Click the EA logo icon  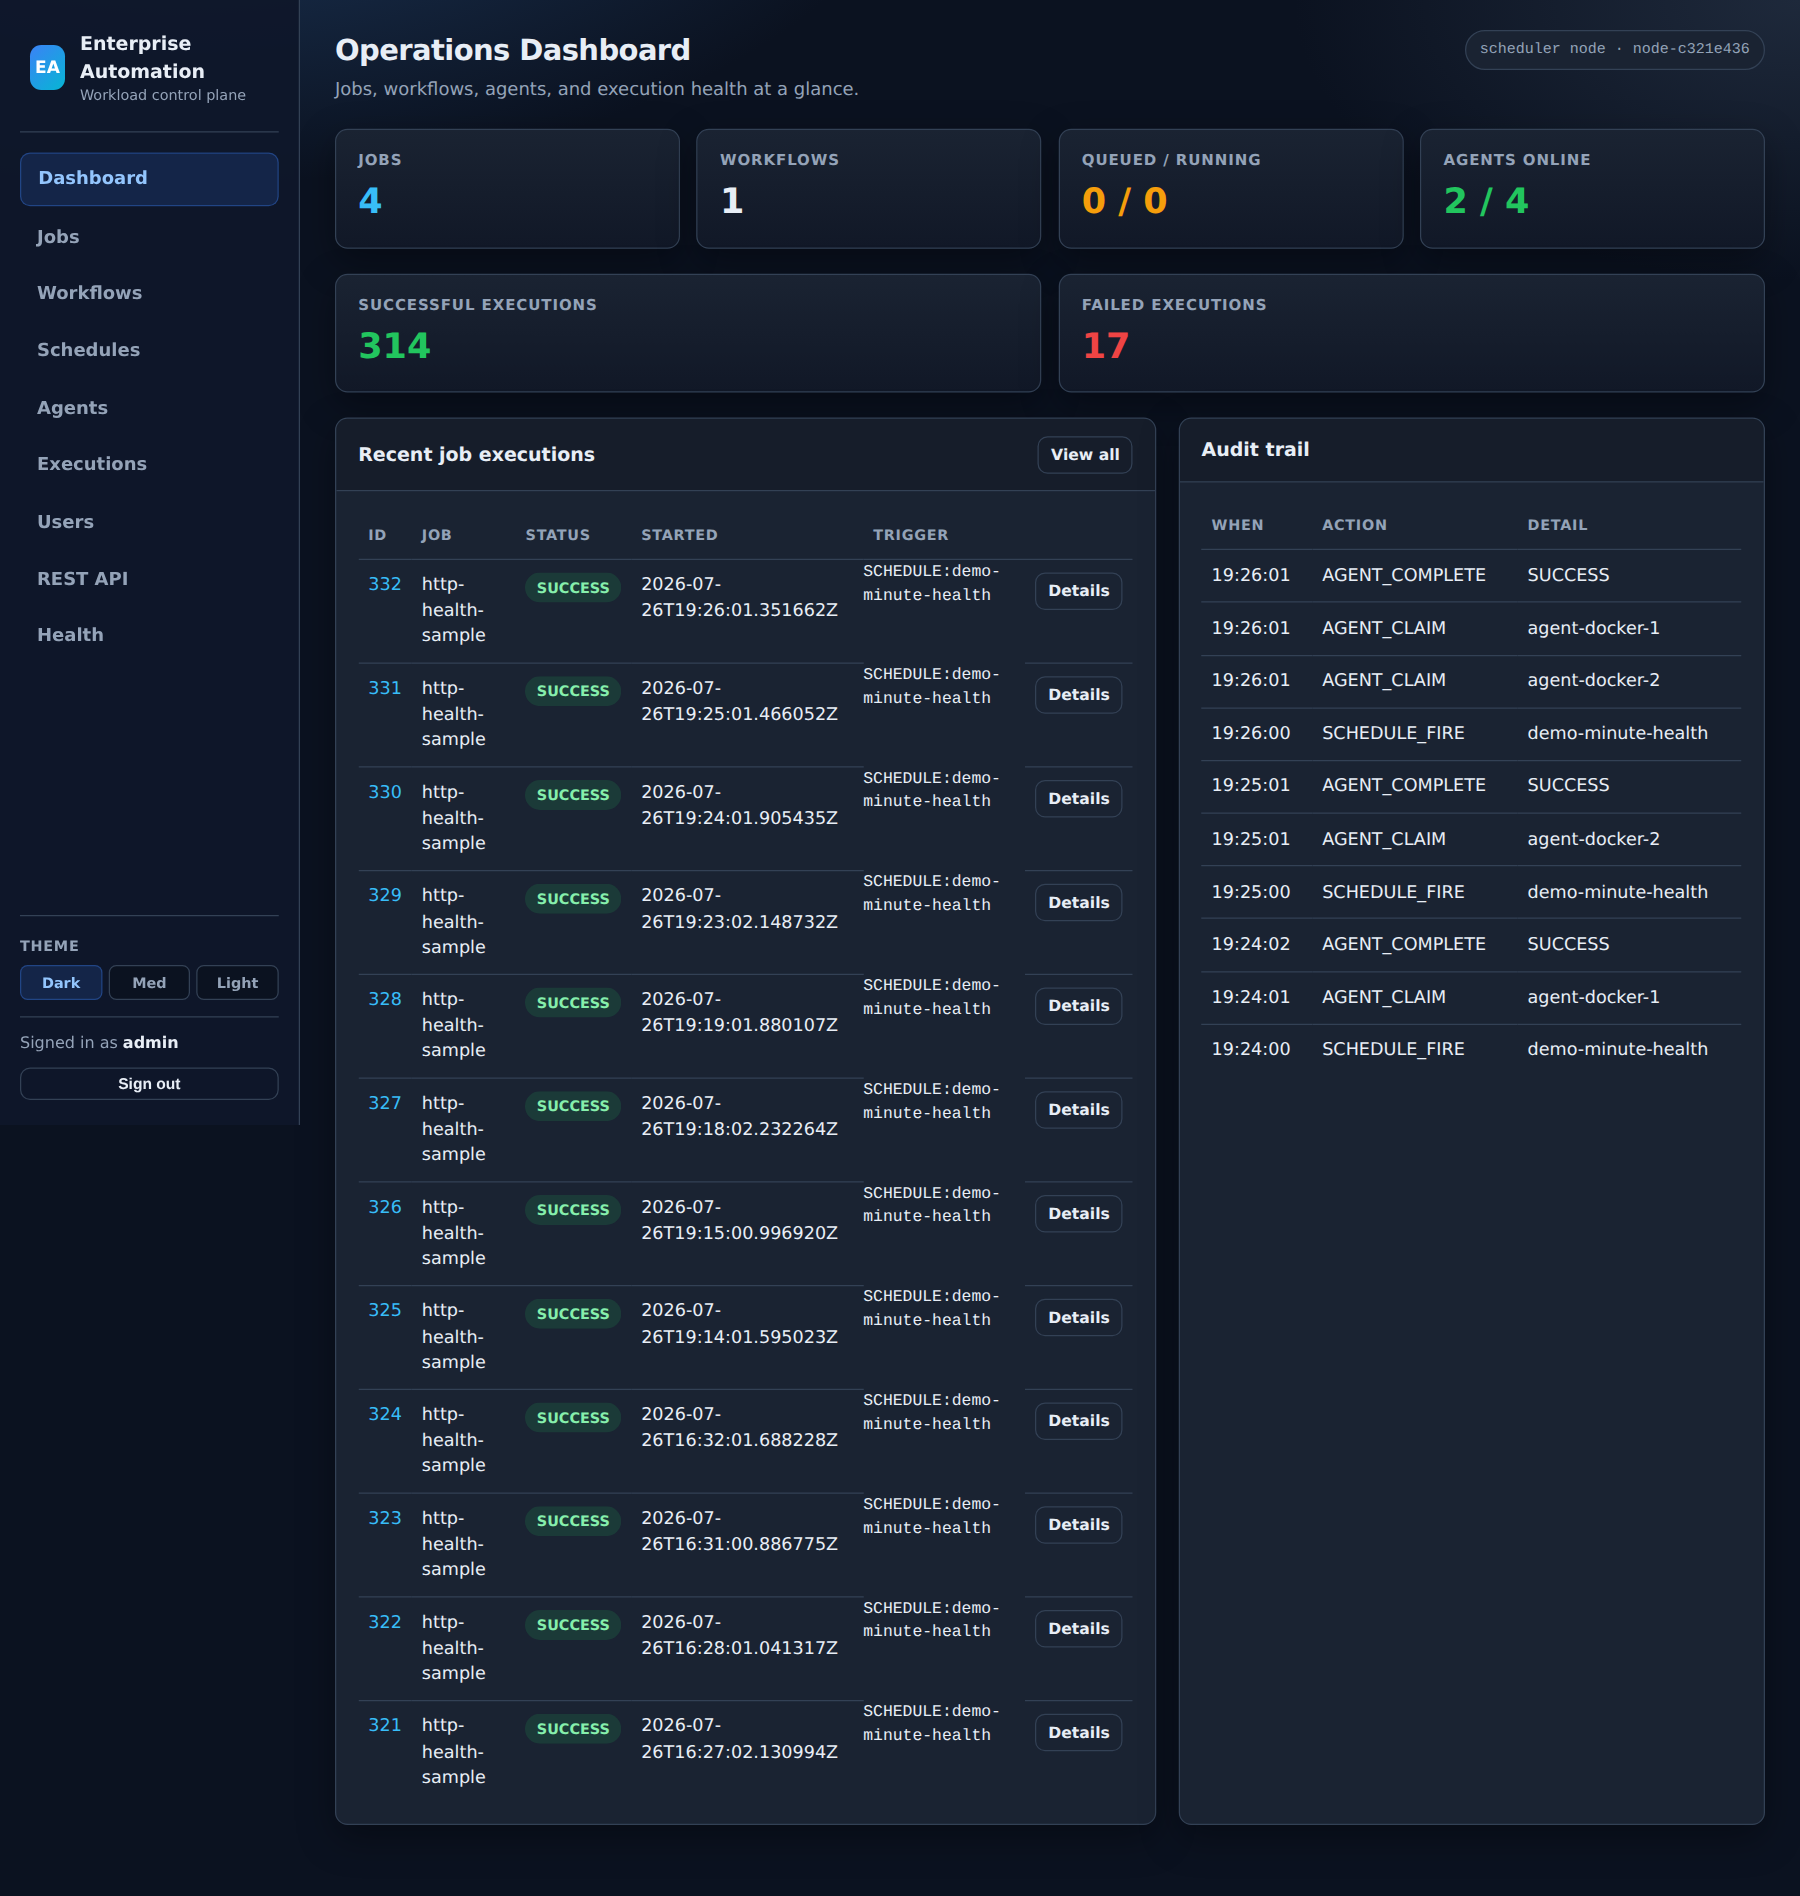[47, 67]
